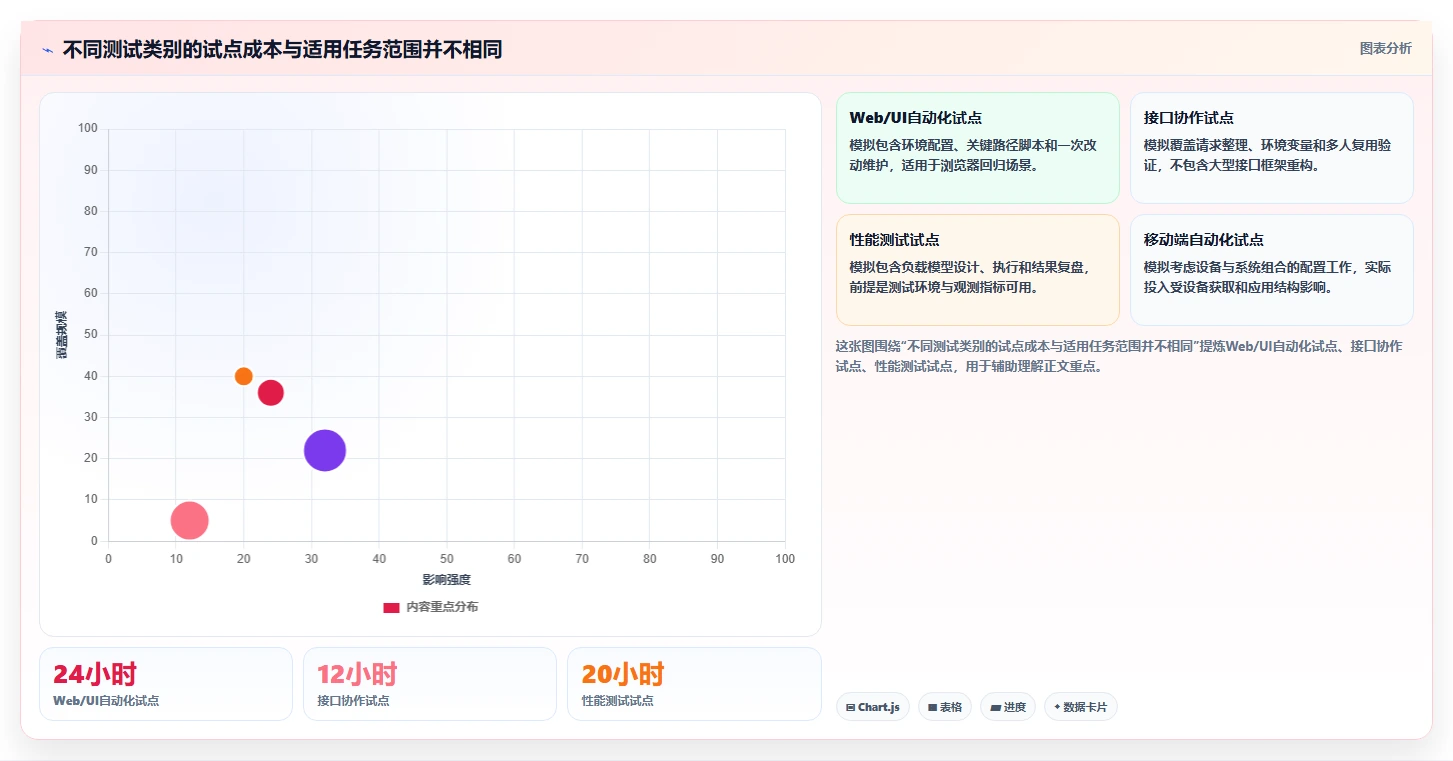The height and width of the screenshot is (761, 1453).
Task: Click the lightning icon beside the title
Action: pos(47,50)
